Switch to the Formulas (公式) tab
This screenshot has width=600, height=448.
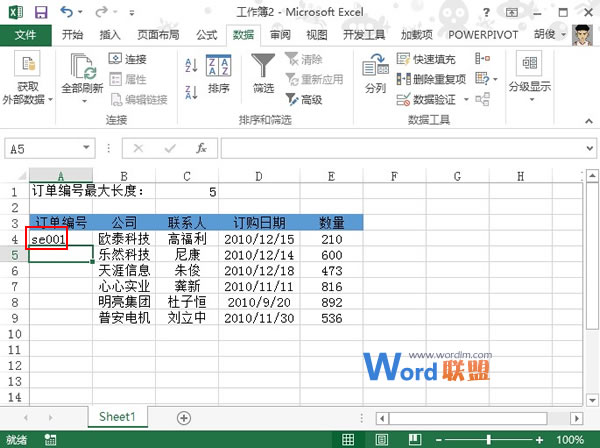pos(207,35)
